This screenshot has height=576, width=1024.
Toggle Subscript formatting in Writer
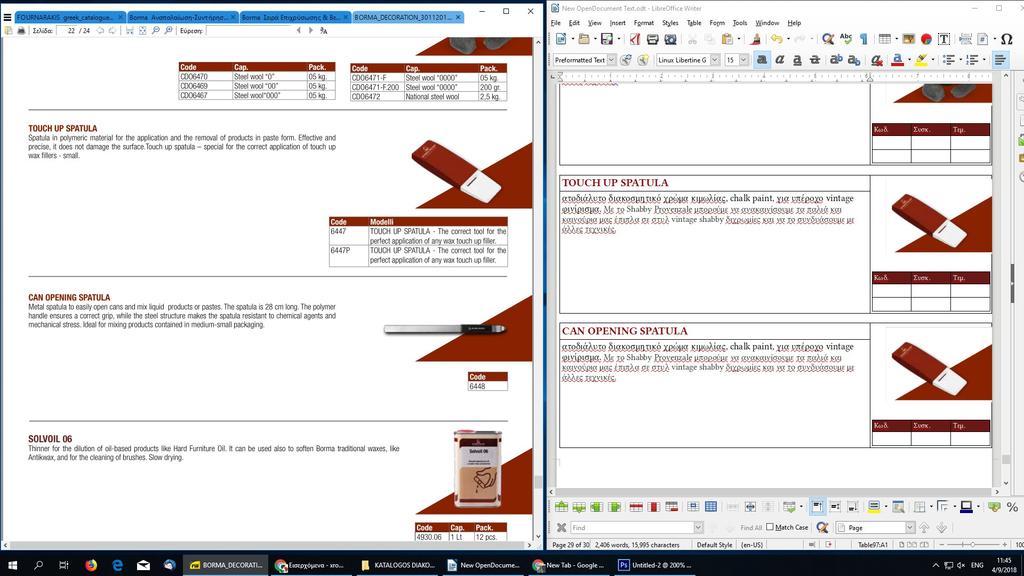(854, 60)
